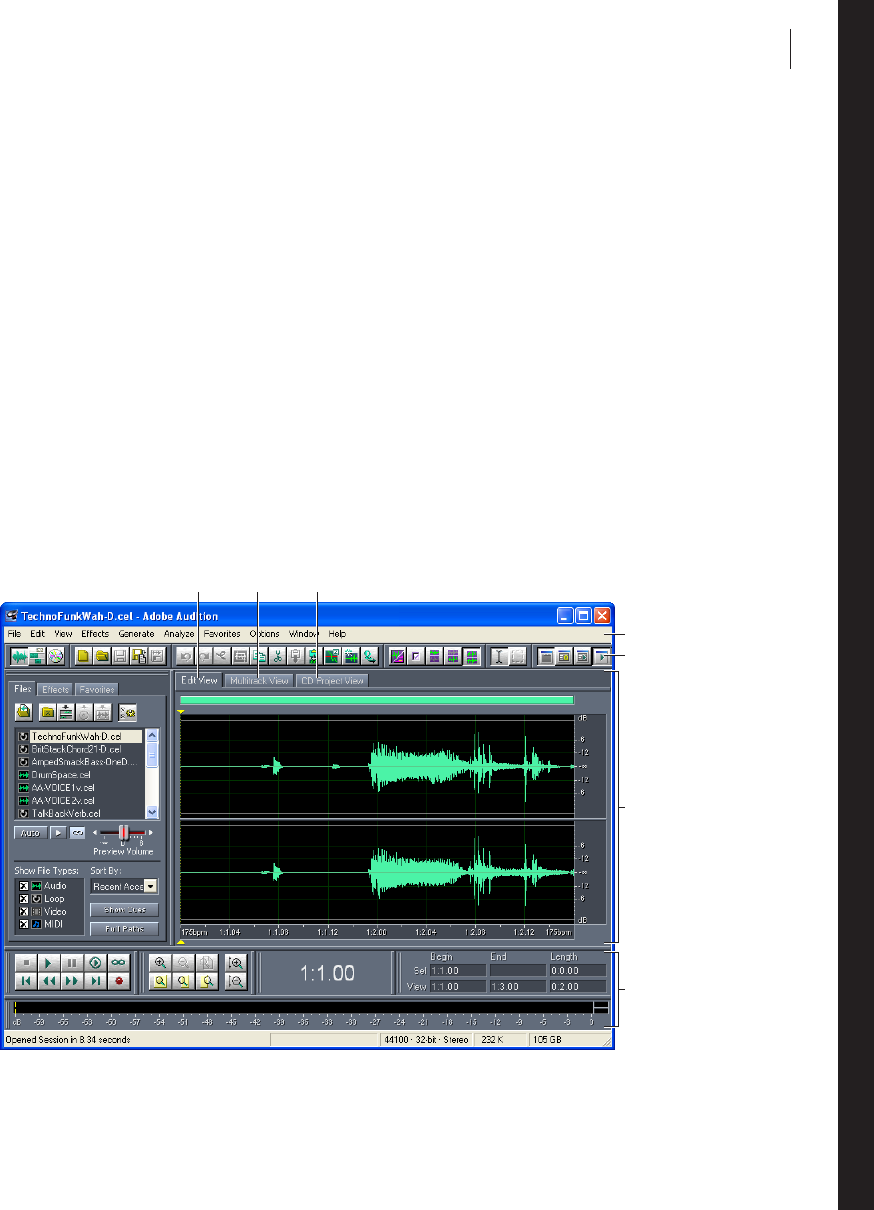Click the Fast Forward transport button
The height and width of the screenshot is (1210, 874).
pyautogui.click(x=72, y=981)
